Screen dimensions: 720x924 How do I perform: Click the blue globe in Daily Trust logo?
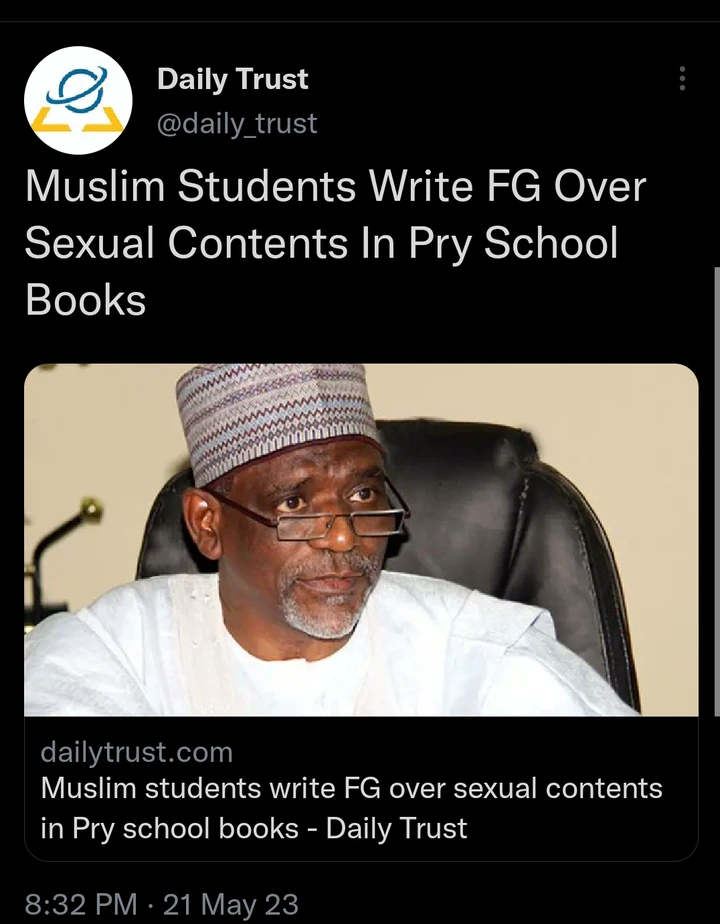[77, 88]
